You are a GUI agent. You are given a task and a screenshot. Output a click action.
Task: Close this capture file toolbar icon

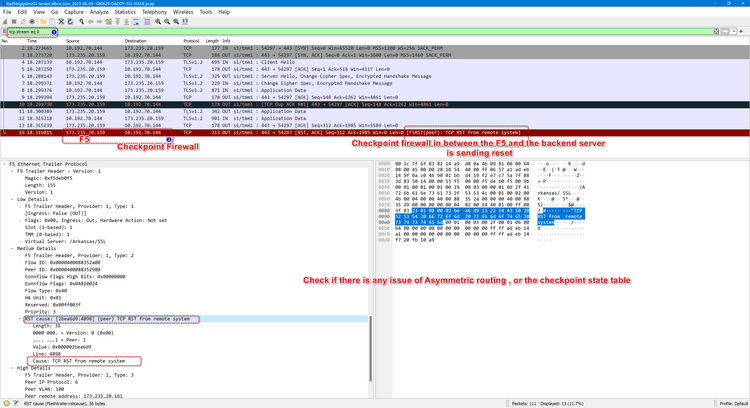(61, 22)
